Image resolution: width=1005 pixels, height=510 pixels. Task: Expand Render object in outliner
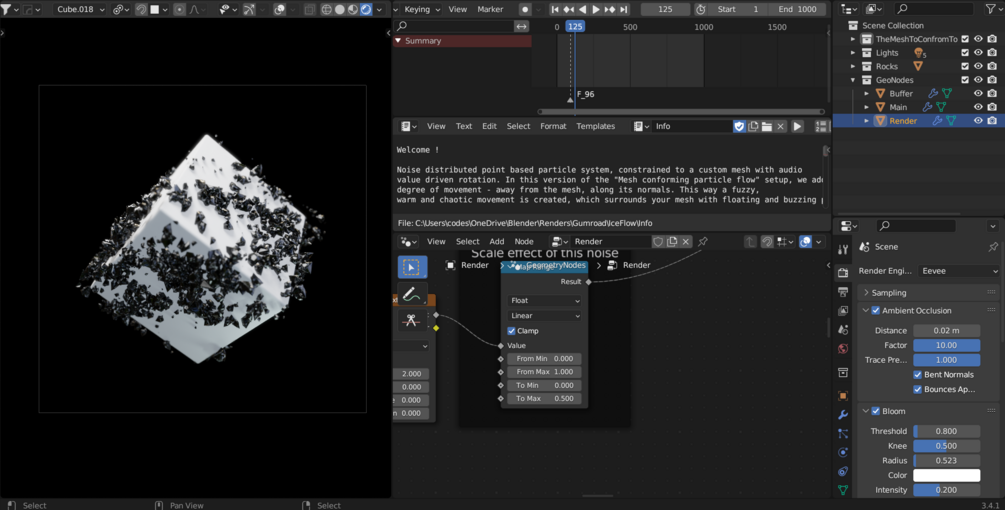867,120
